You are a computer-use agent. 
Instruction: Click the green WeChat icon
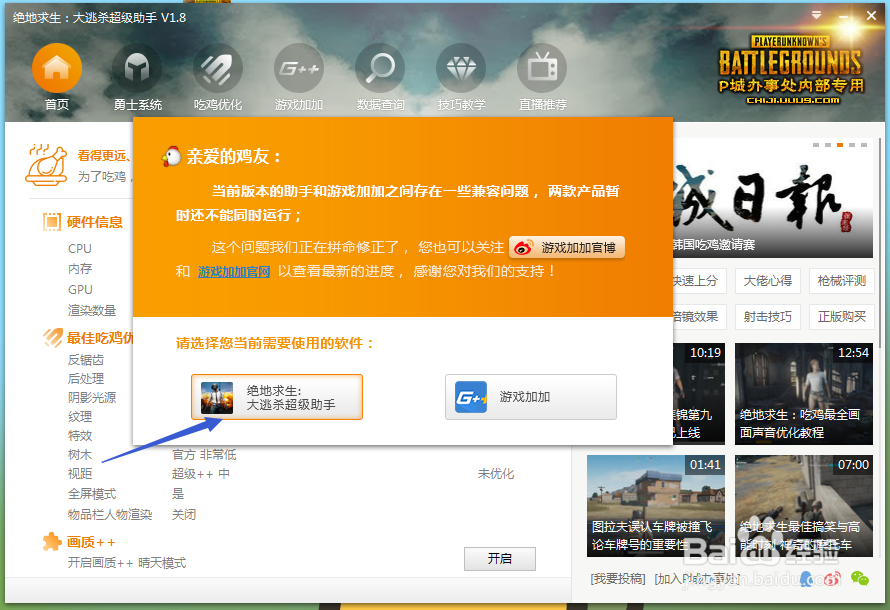(859, 578)
